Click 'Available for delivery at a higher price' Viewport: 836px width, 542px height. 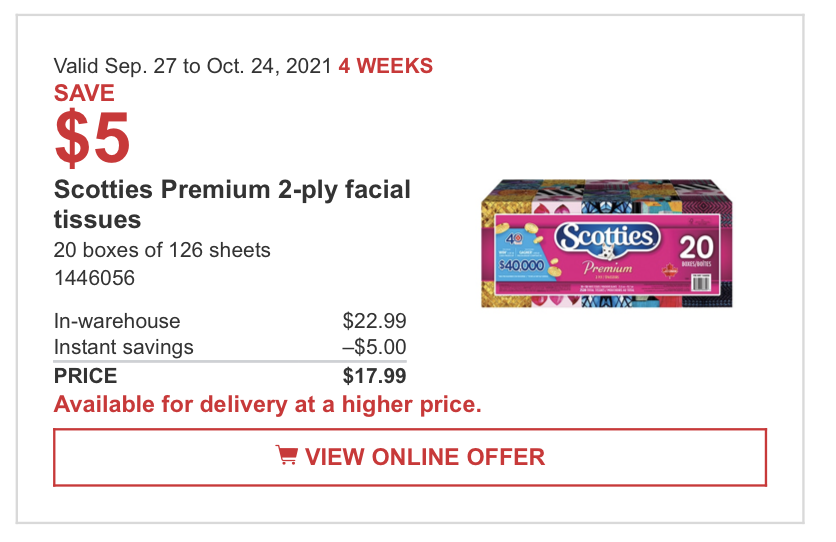(x=268, y=405)
